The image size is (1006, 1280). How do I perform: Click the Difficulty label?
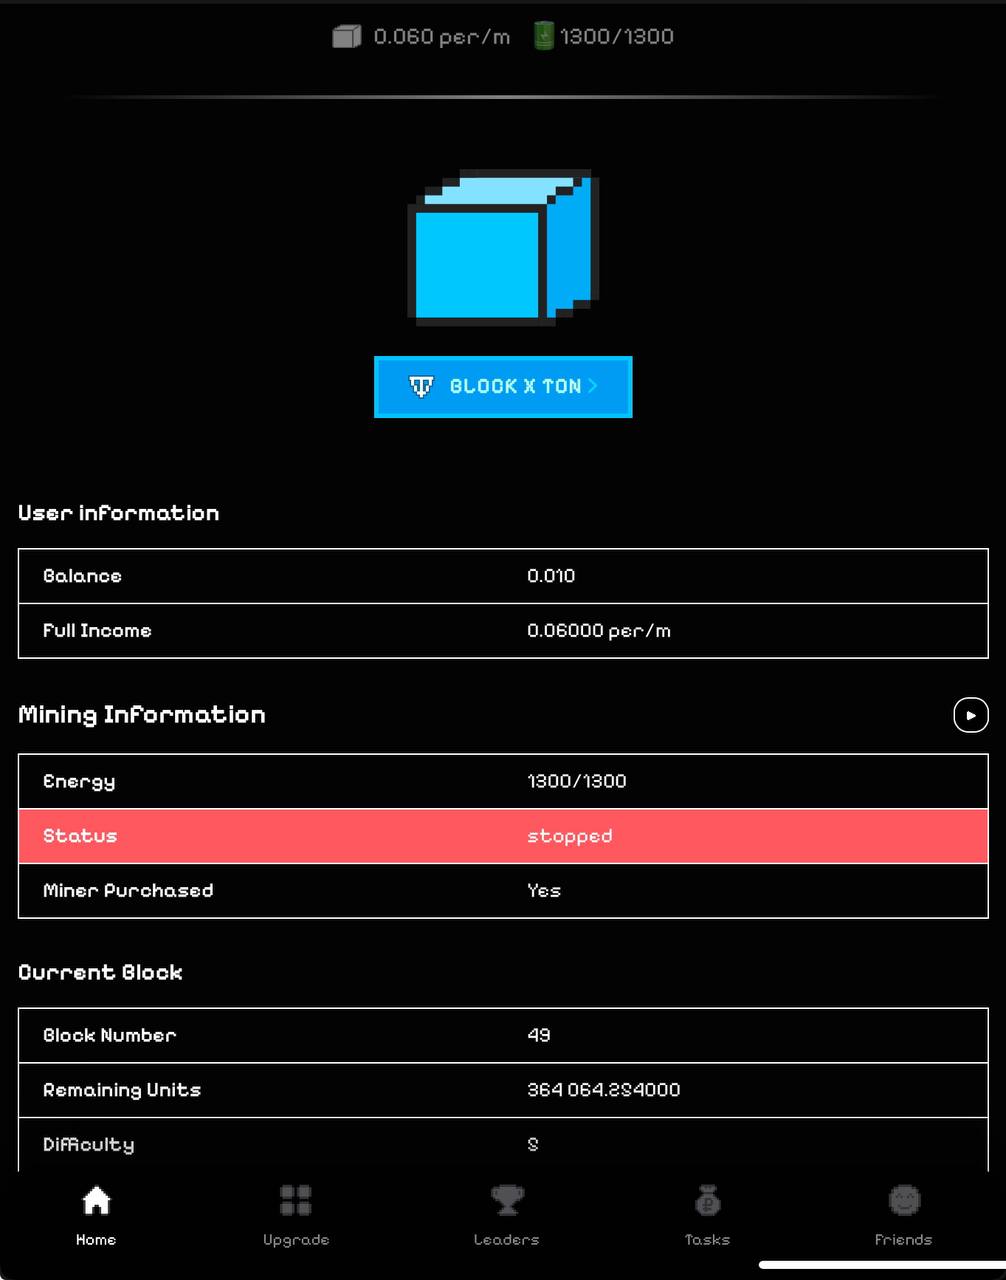coord(88,1145)
